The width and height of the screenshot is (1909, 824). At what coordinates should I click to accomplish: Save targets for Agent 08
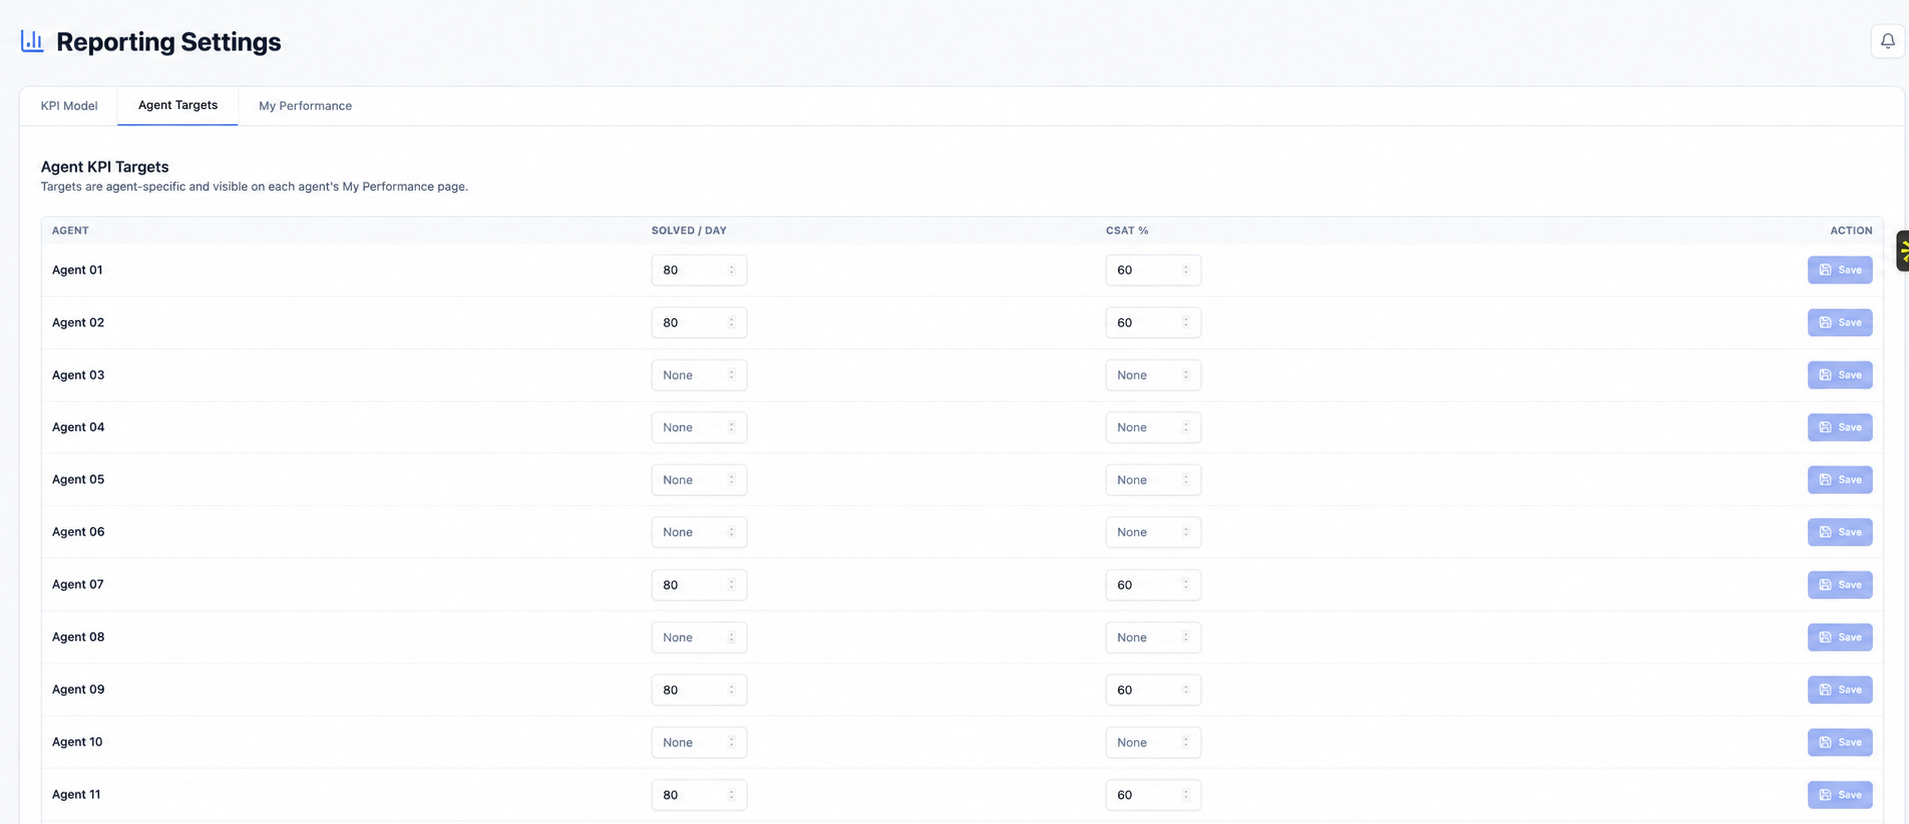tap(1839, 637)
